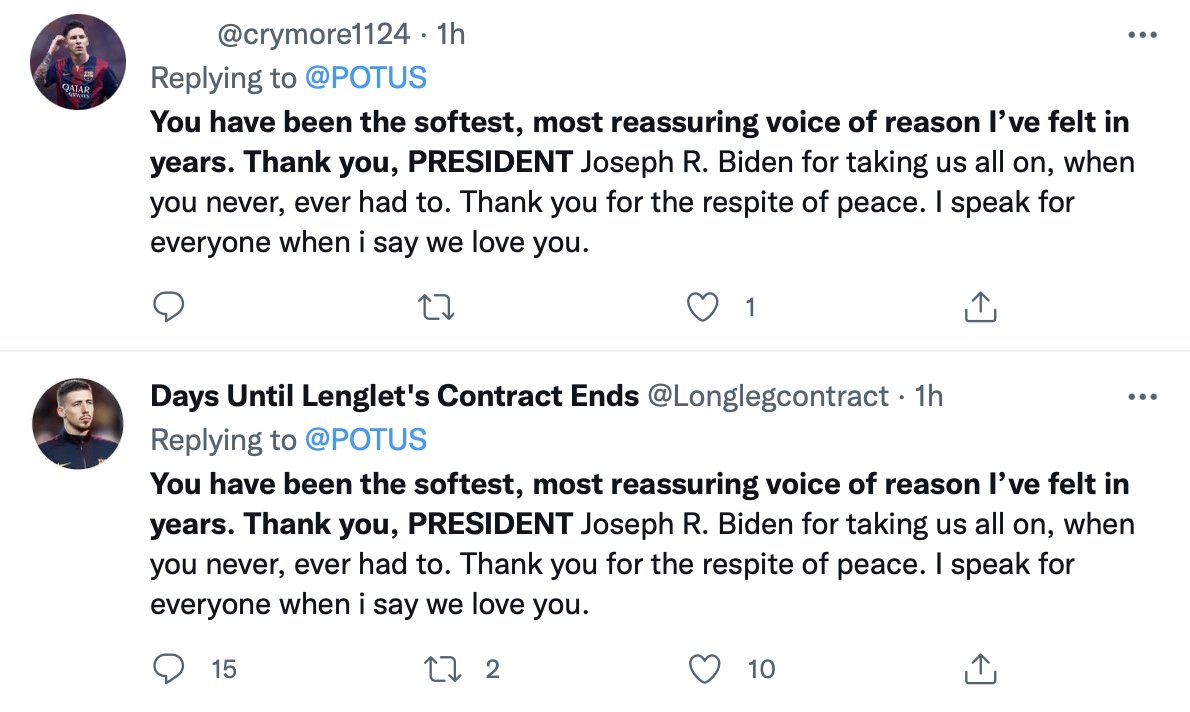Open more options for Longlegcontract tweet
Viewport: 1190px width, 712px height.
(1141, 397)
